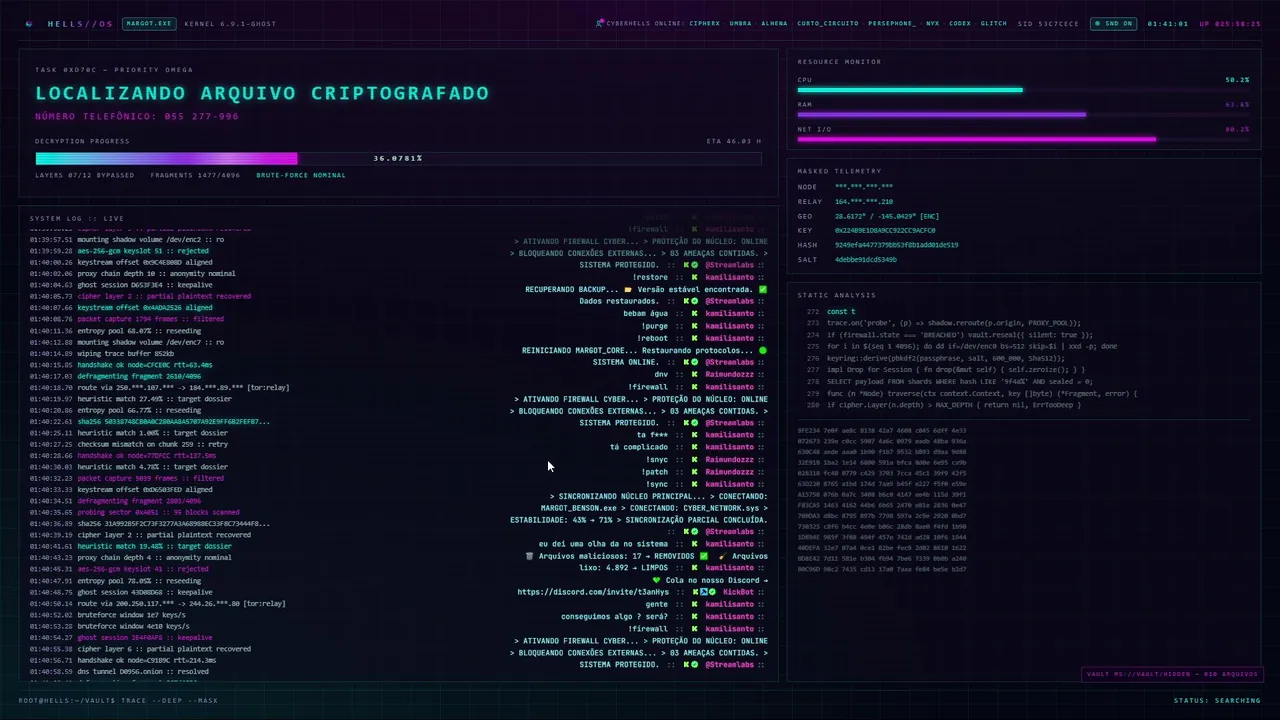Click the chat message 'bebam água'
The height and width of the screenshot is (720, 1280).
[645, 314]
